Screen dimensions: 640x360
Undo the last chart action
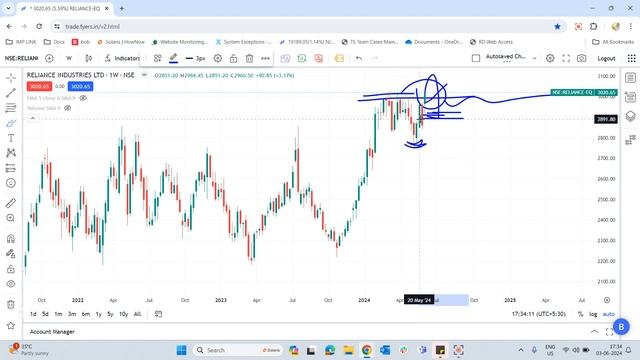click(x=359, y=58)
